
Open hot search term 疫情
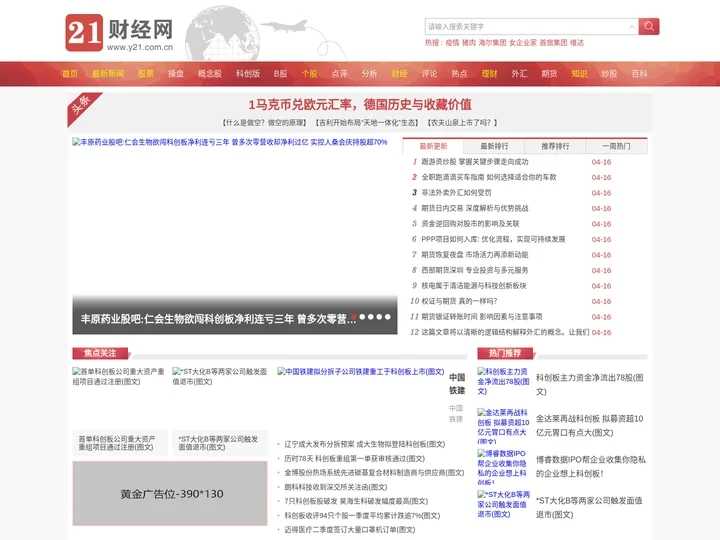click(452, 43)
